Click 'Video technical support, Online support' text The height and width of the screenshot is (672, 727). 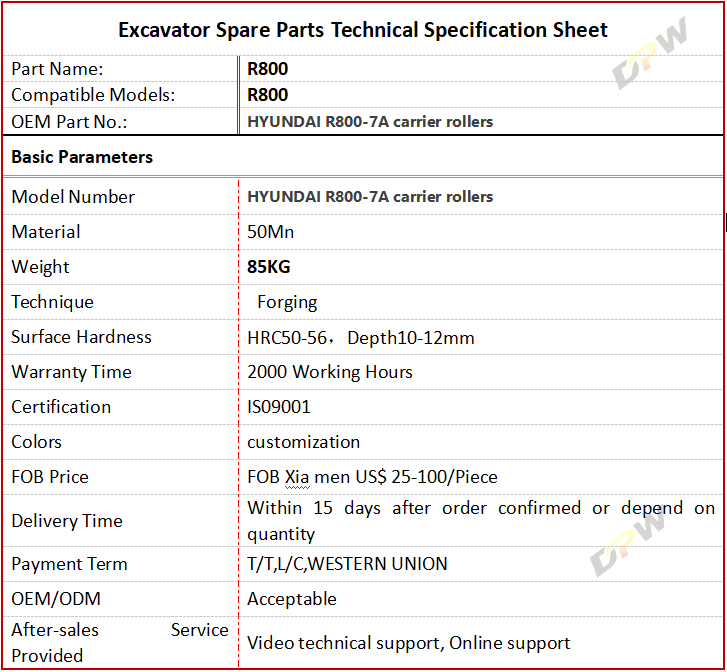tap(408, 643)
